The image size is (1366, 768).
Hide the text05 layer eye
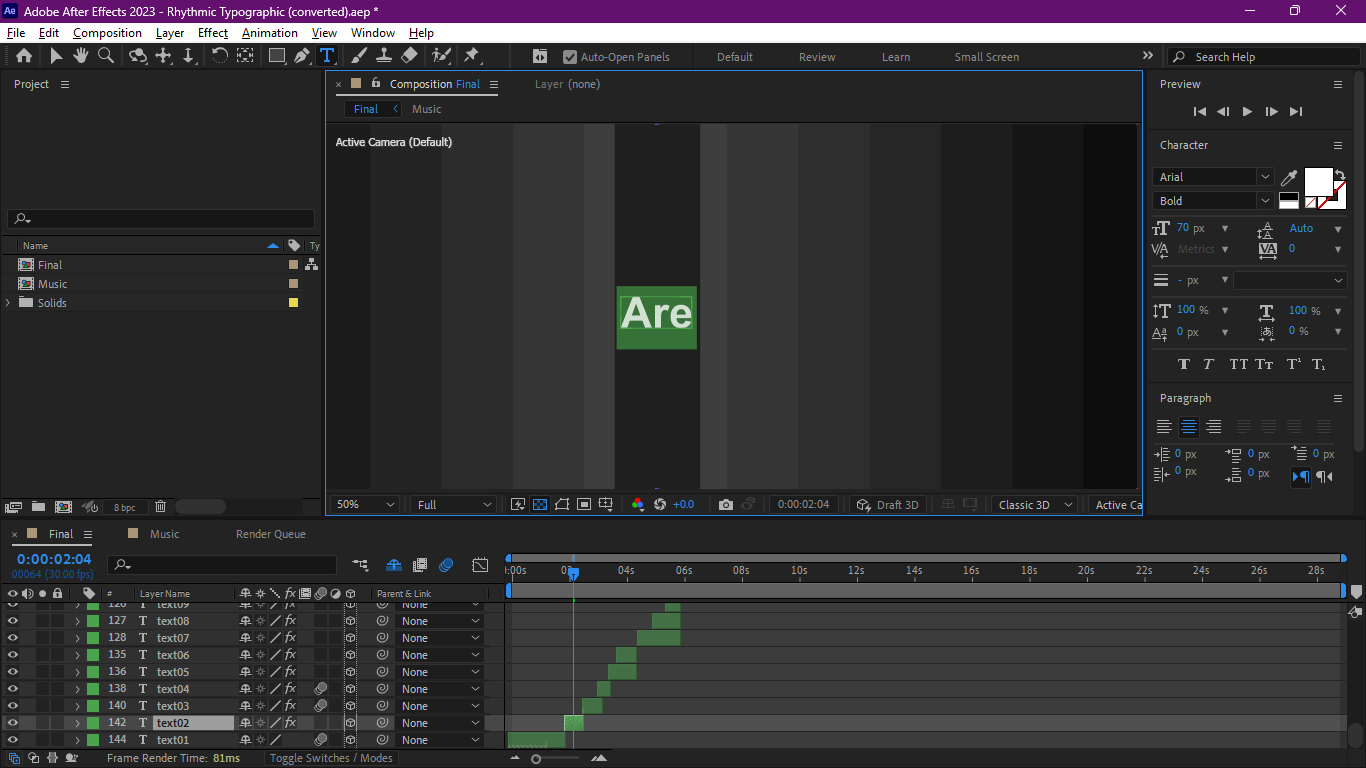pyautogui.click(x=13, y=672)
